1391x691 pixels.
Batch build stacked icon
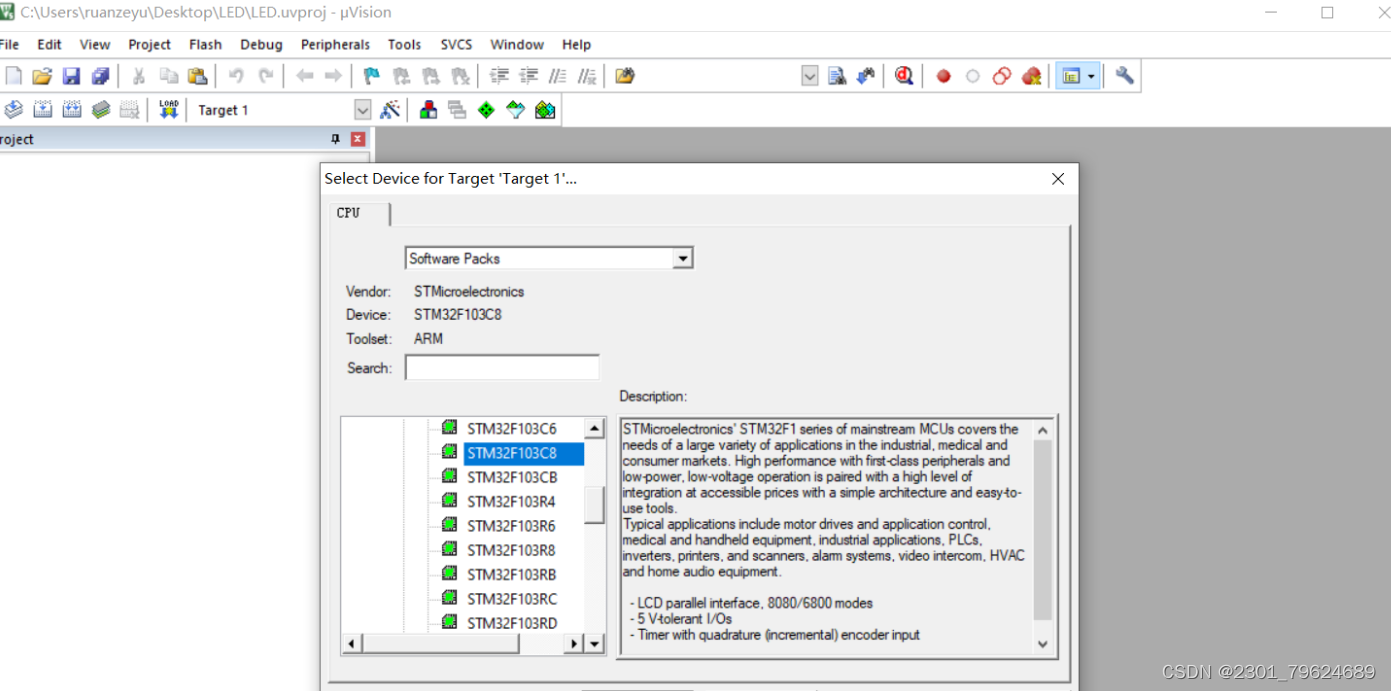tap(101, 110)
